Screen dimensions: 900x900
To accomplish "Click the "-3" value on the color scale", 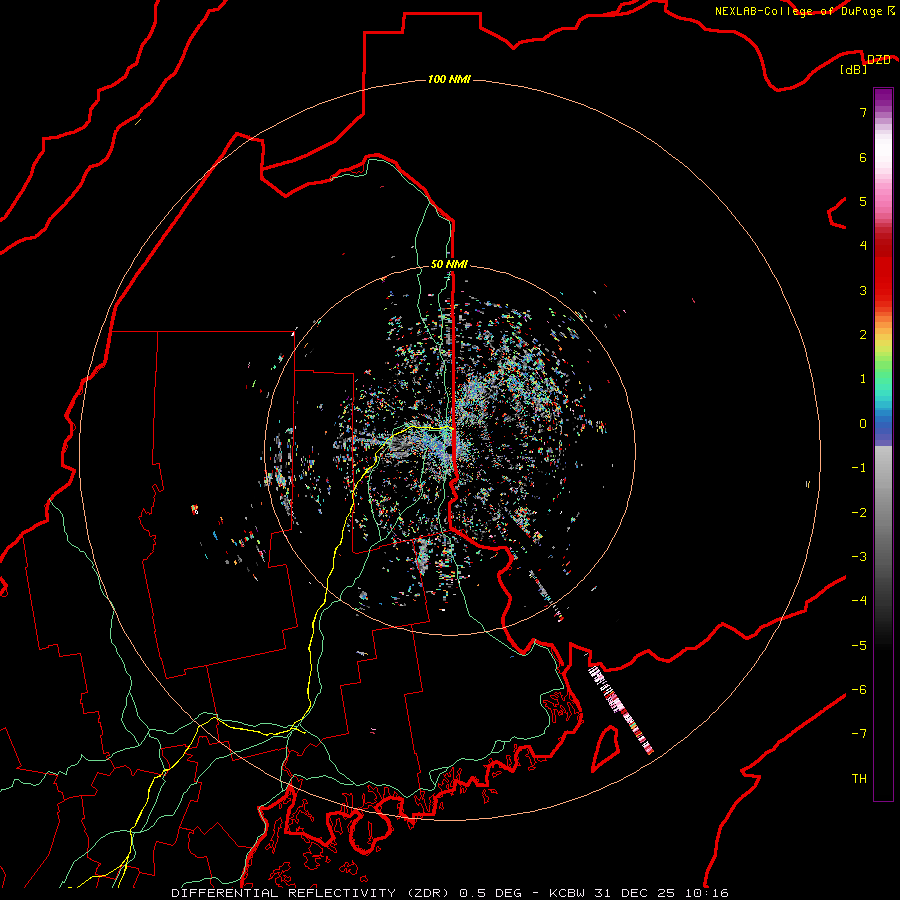I will 859,557.
